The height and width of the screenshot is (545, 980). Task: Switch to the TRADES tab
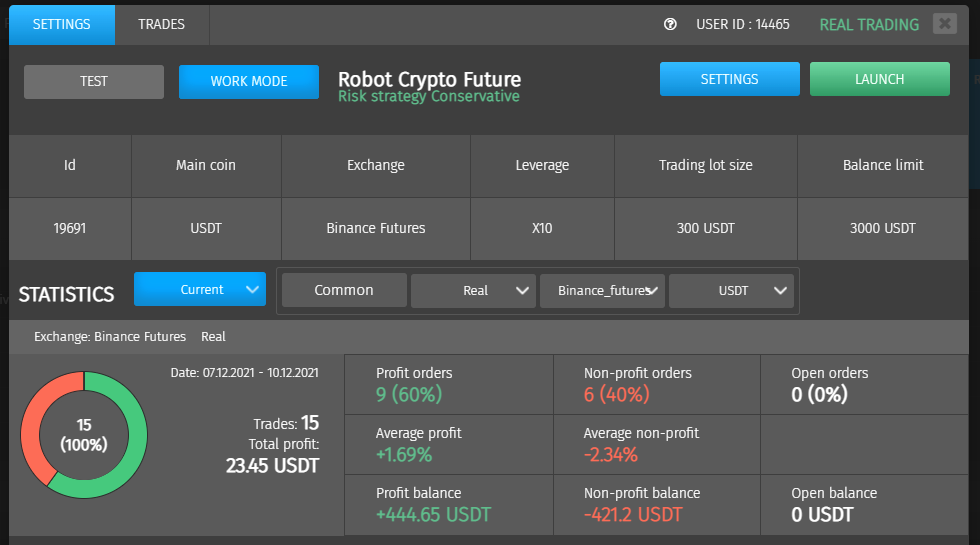(161, 24)
